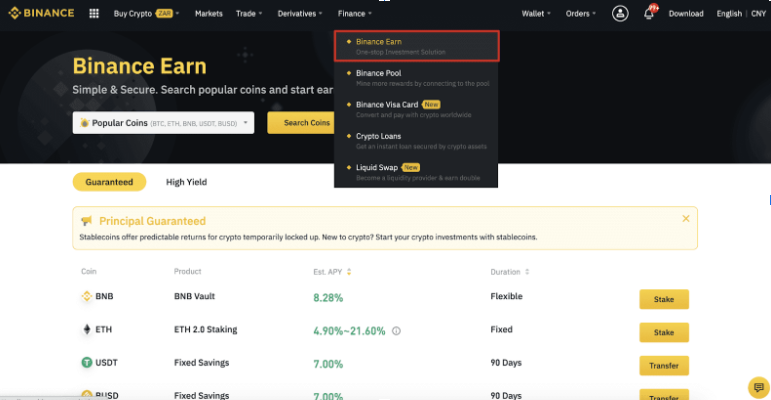Viewport: 771px width, 400px height.
Task: Switch to the Guaranteed tab
Action: point(109,182)
